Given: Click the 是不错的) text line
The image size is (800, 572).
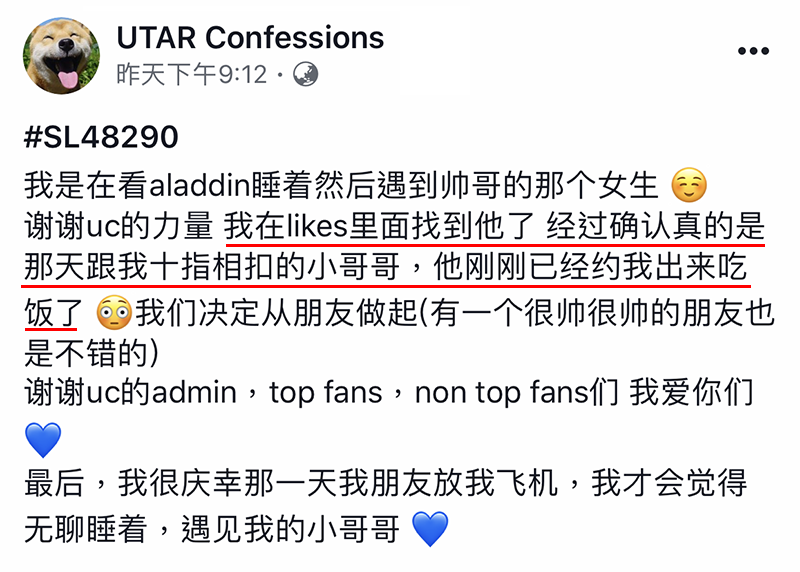Looking at the screenshot, I should pos(91,353).
